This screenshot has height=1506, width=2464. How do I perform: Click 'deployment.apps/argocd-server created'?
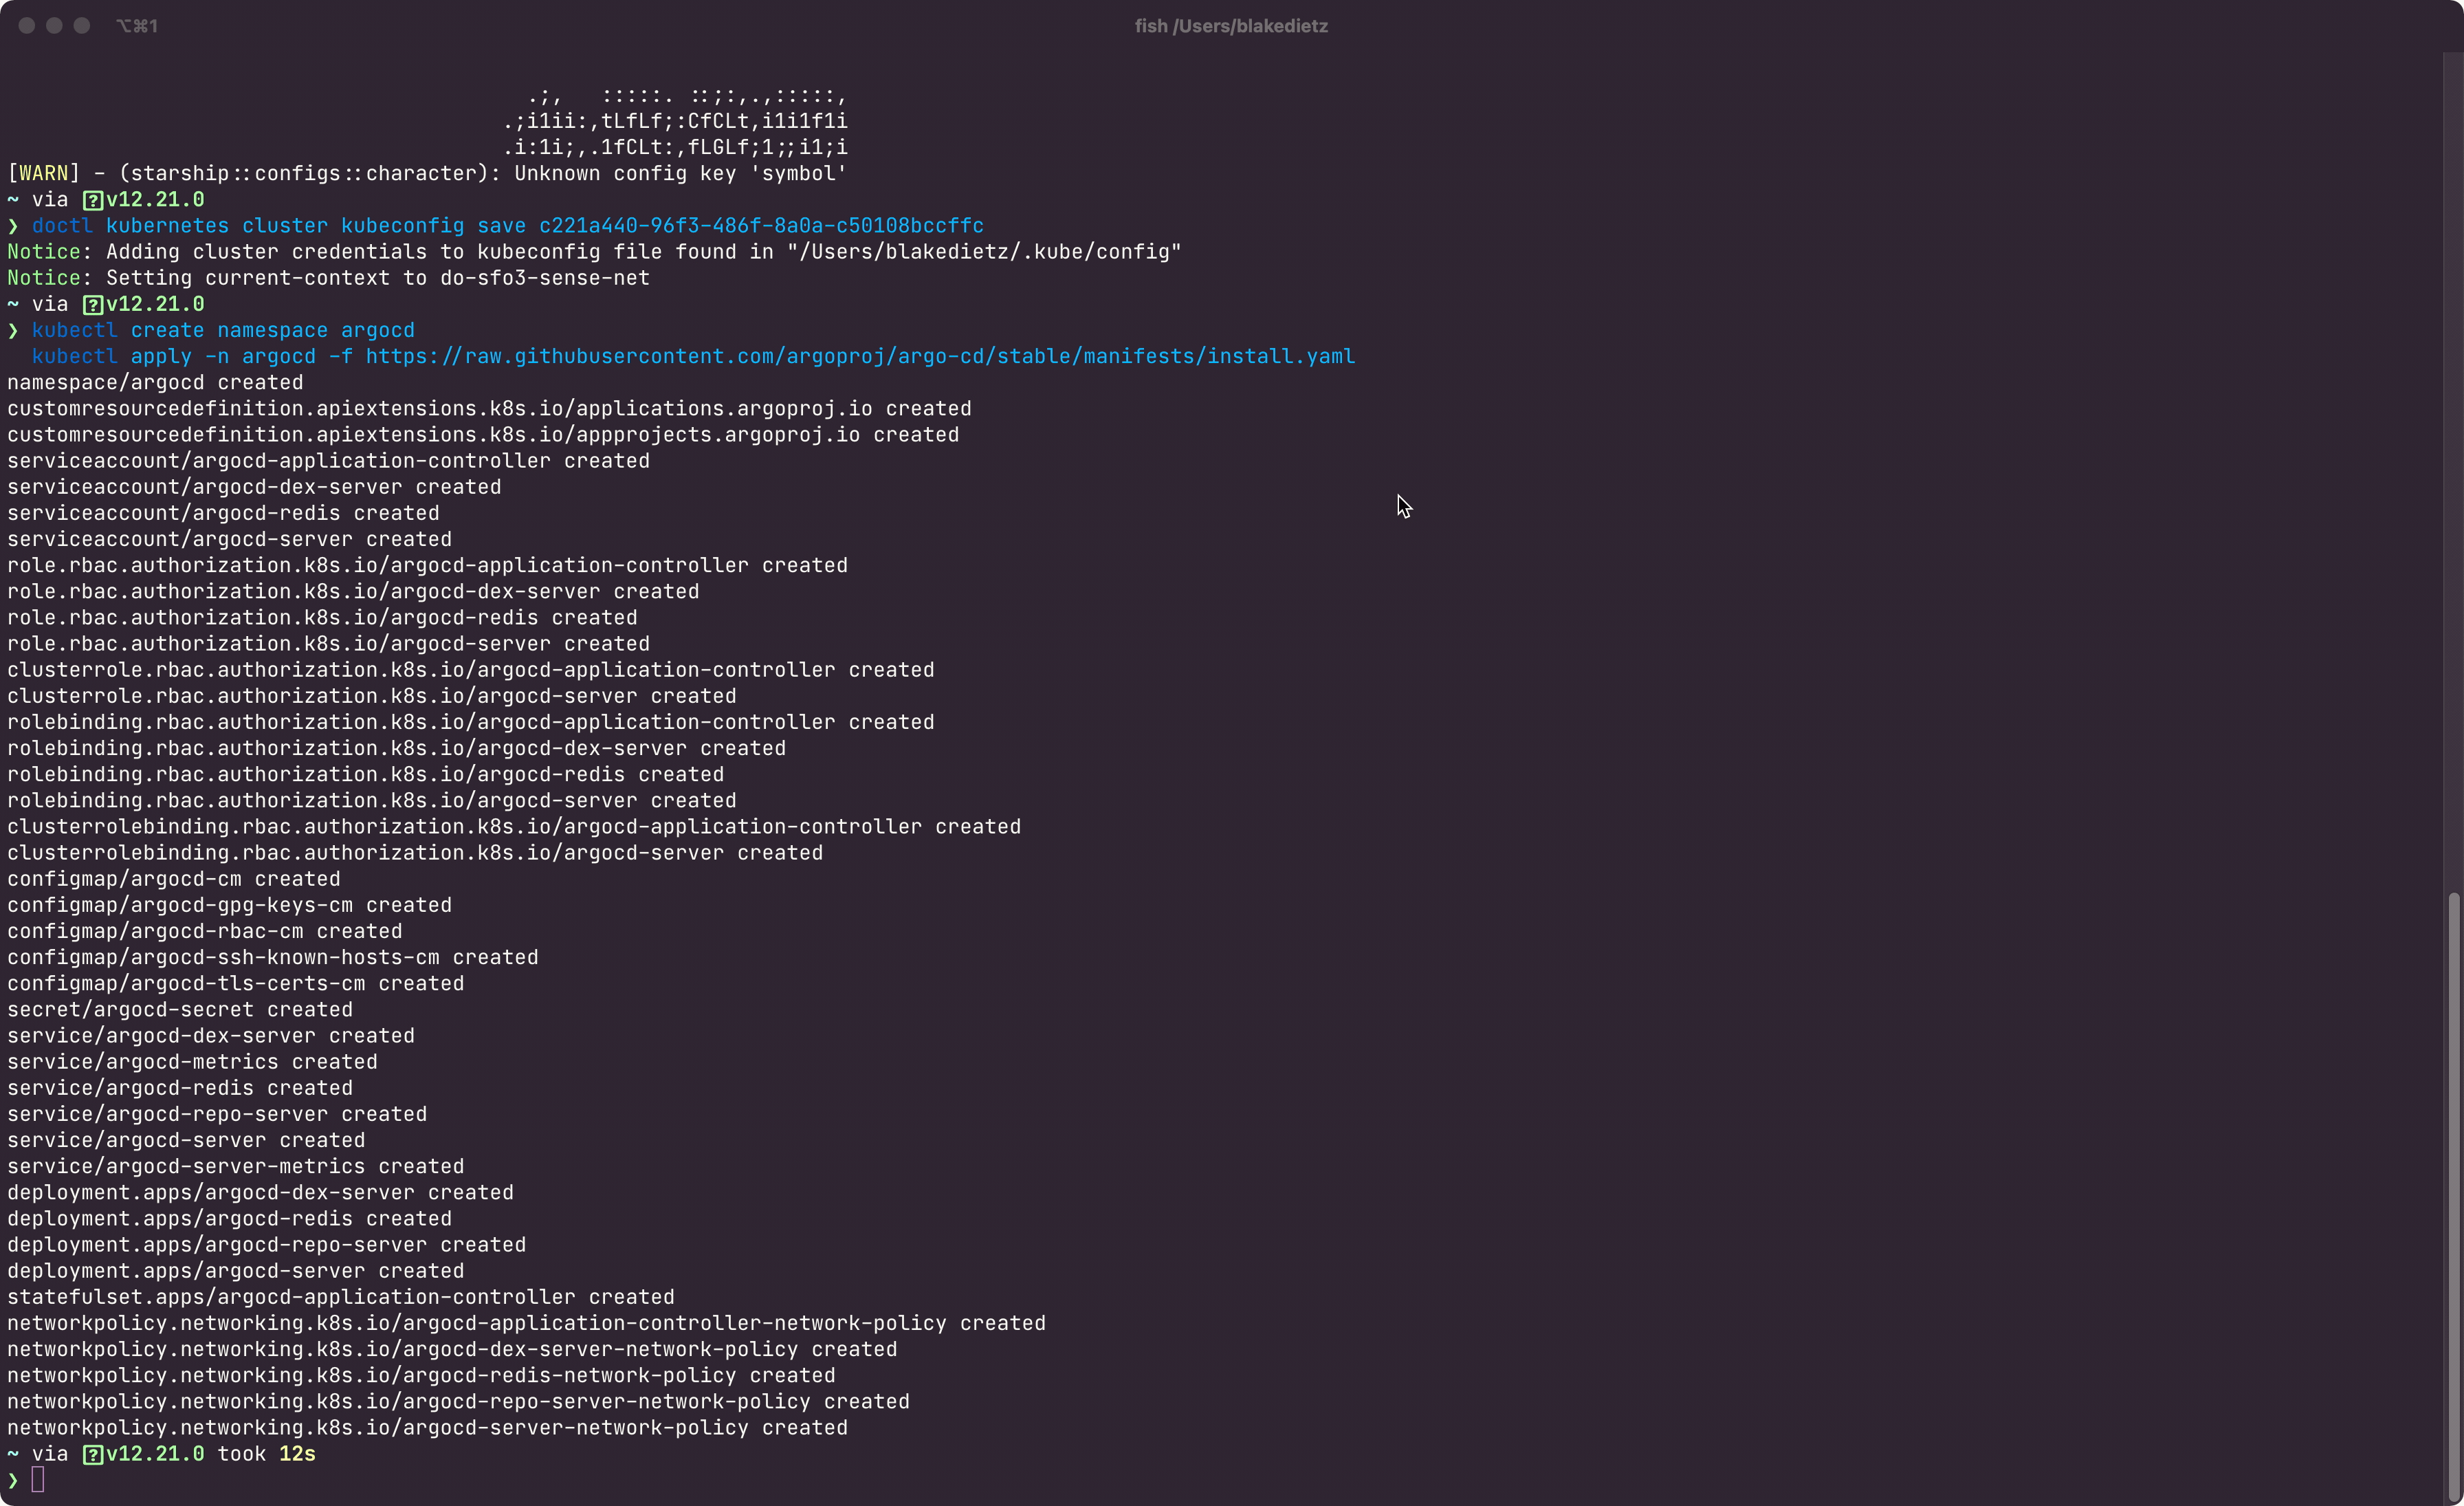(236, 1271)
